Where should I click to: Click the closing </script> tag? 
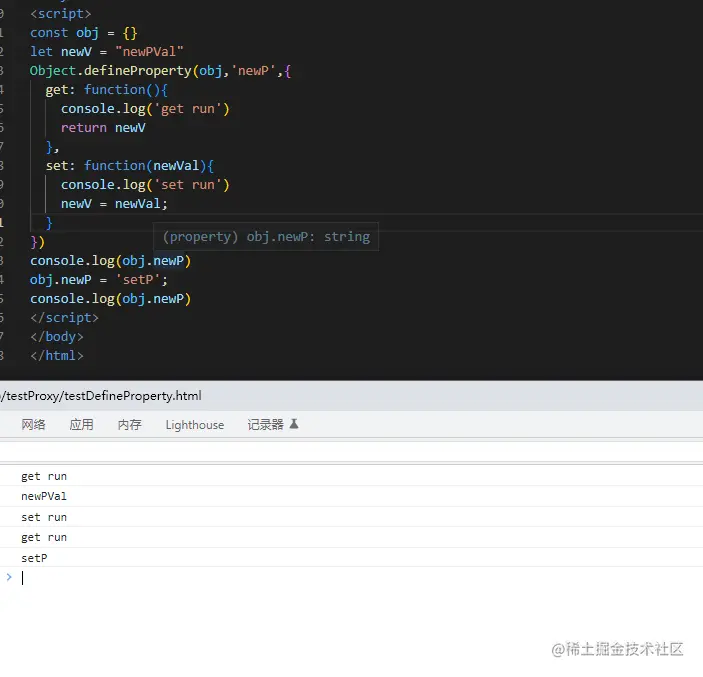pyautogui.click(x=64, y=318)
